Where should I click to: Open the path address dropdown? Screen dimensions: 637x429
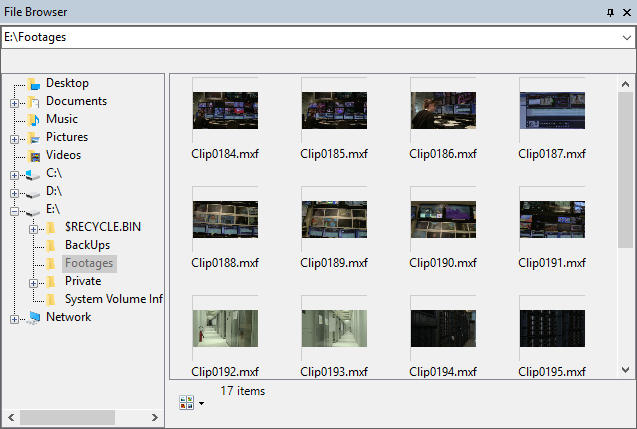[626, 37]
